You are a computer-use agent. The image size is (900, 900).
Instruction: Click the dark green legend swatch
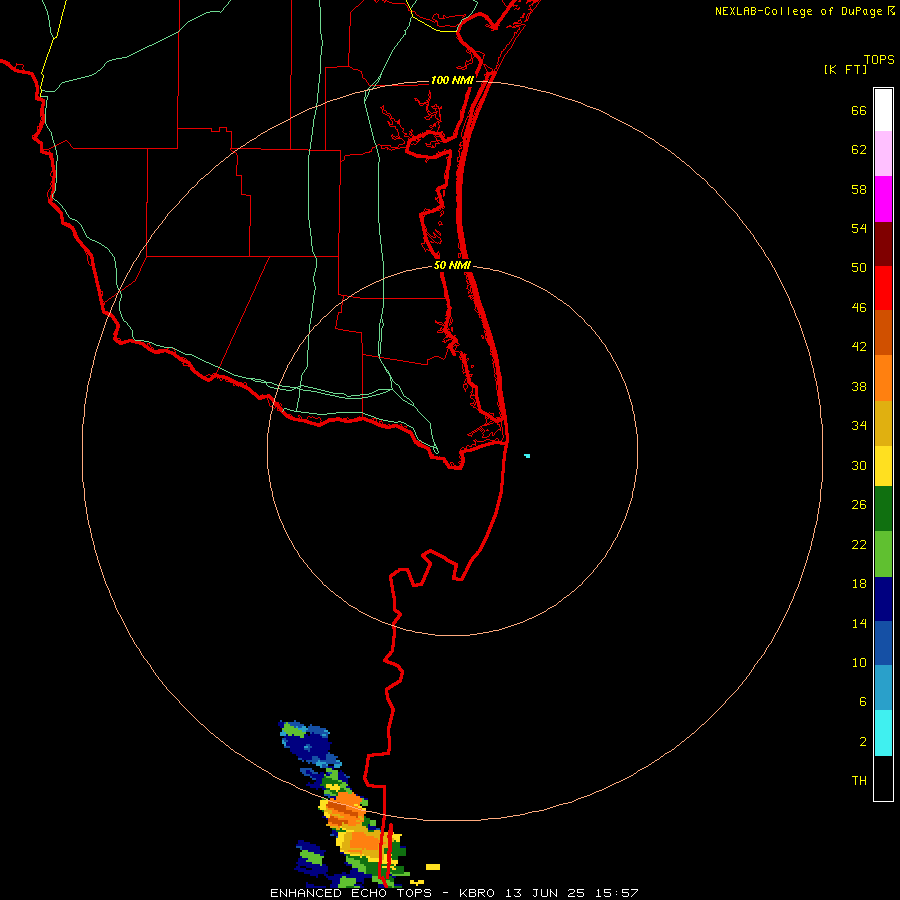point(883,509)
